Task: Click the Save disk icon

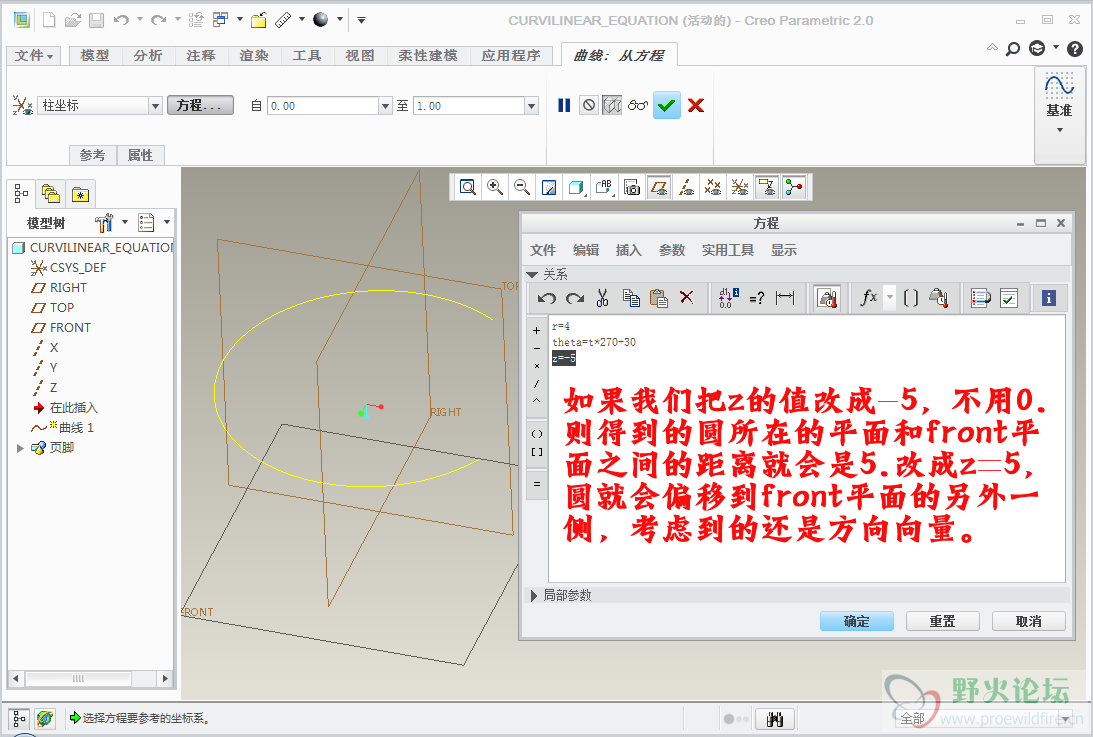Action: [x=96, y=20]
